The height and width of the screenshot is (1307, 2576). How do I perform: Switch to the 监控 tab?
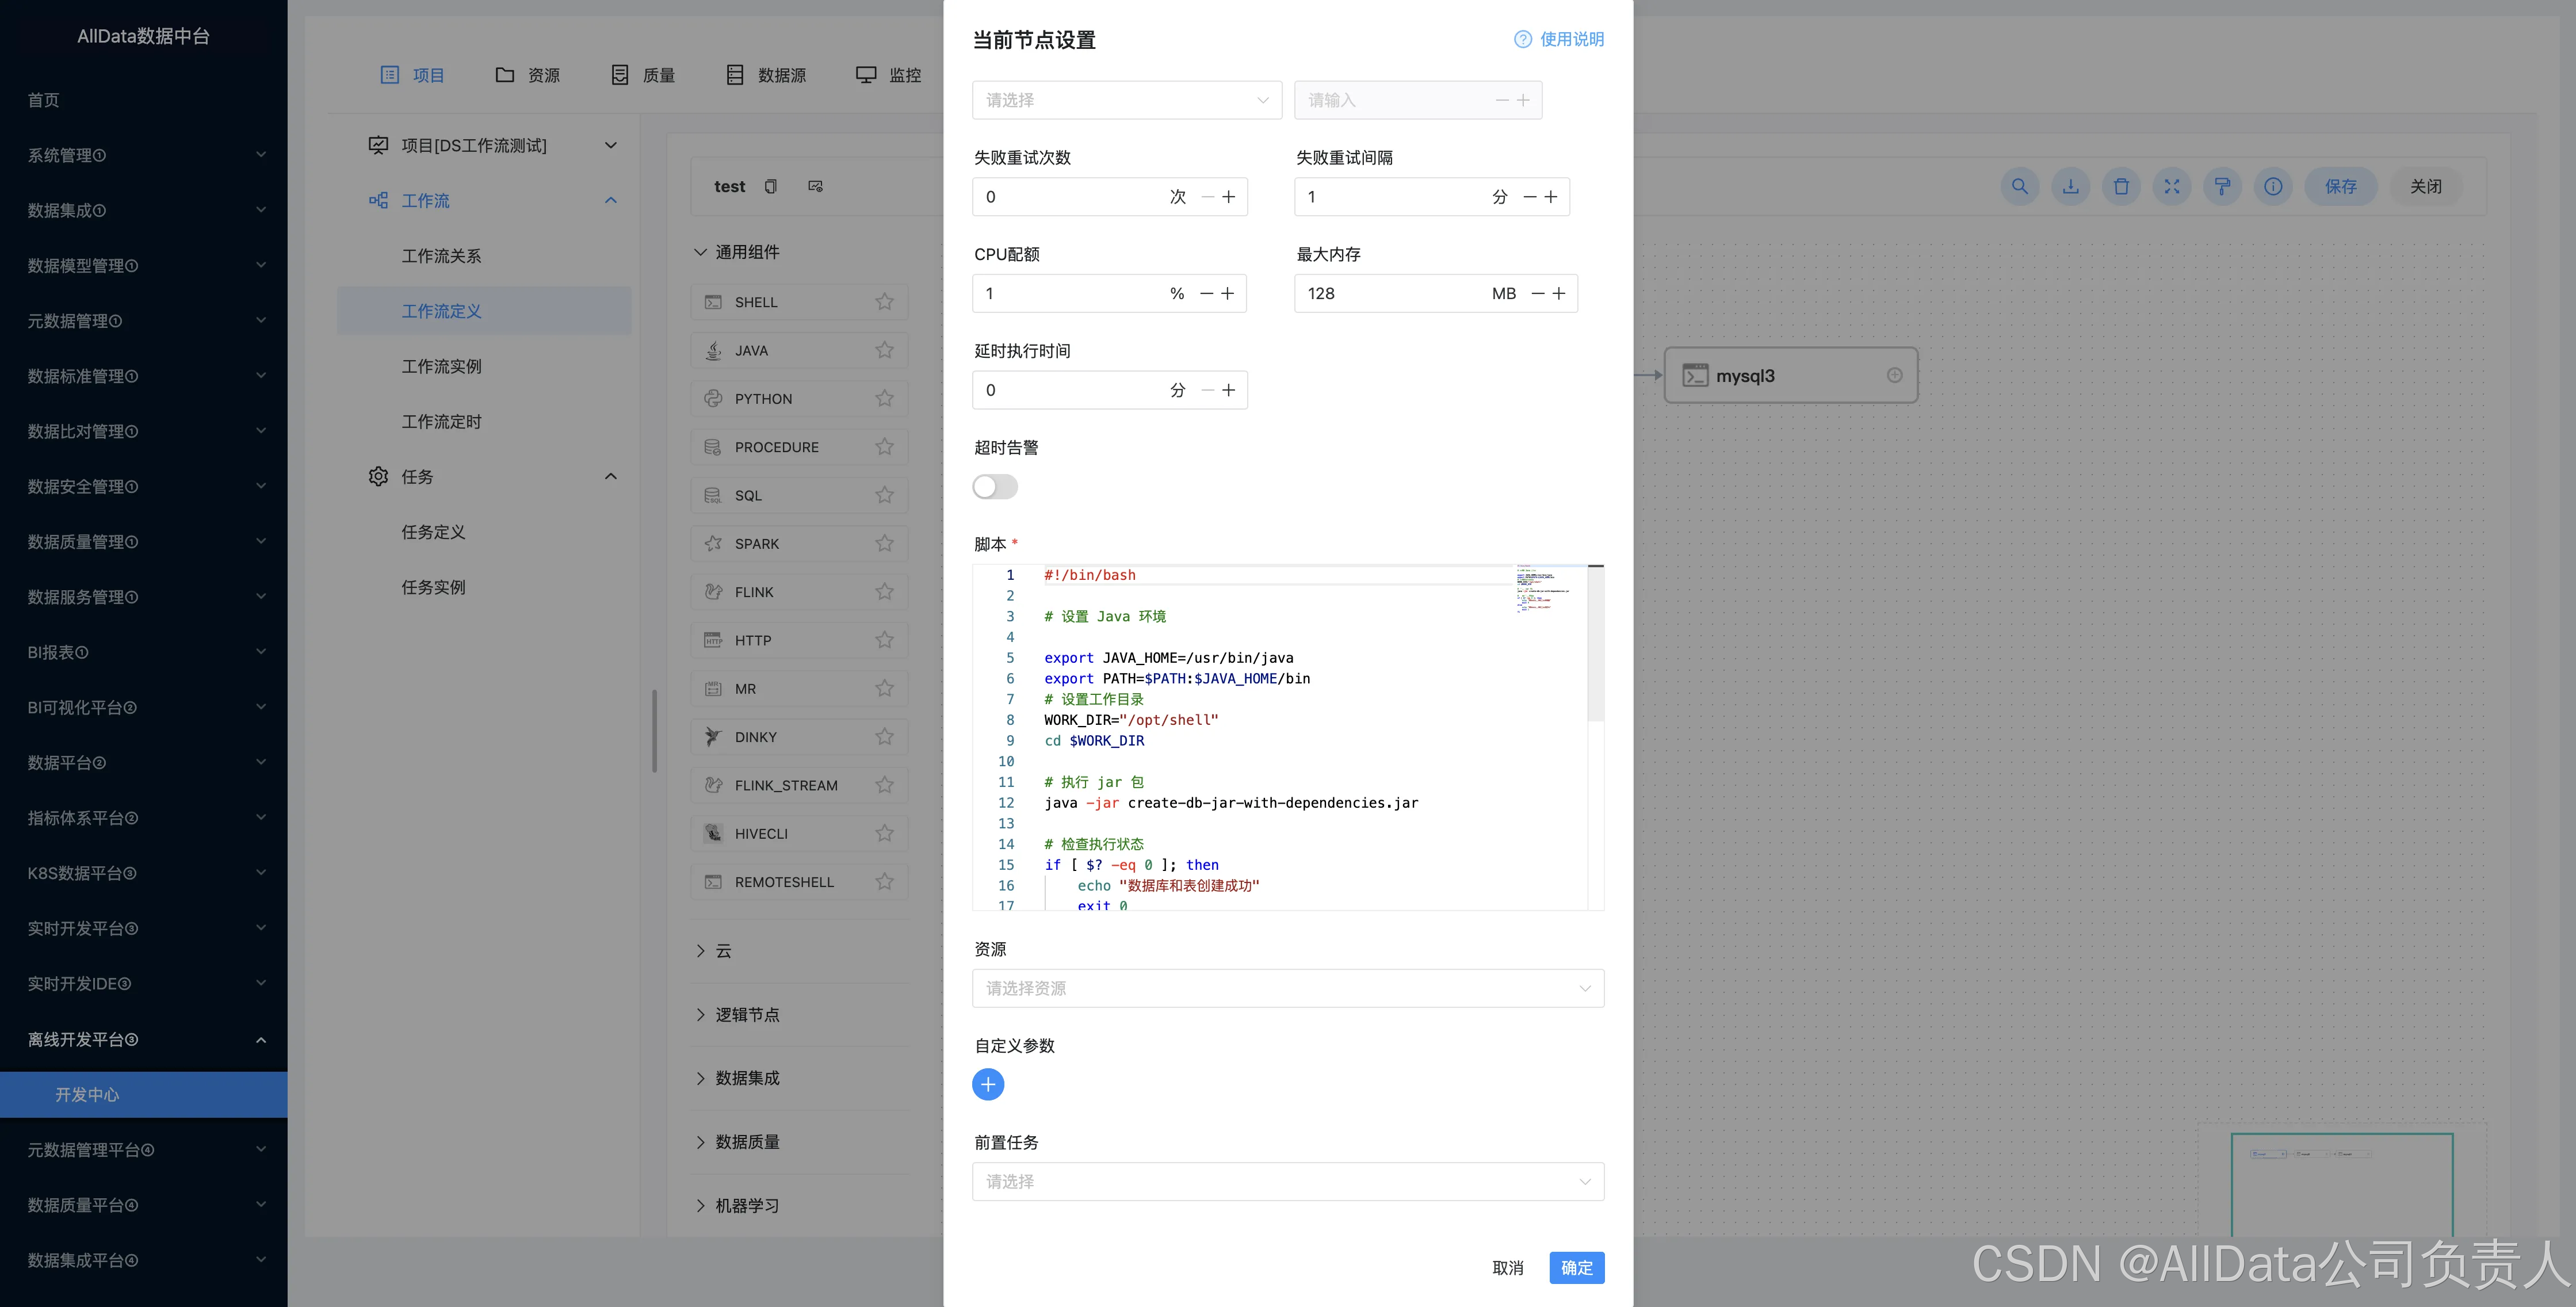click(x=888, y=75)
